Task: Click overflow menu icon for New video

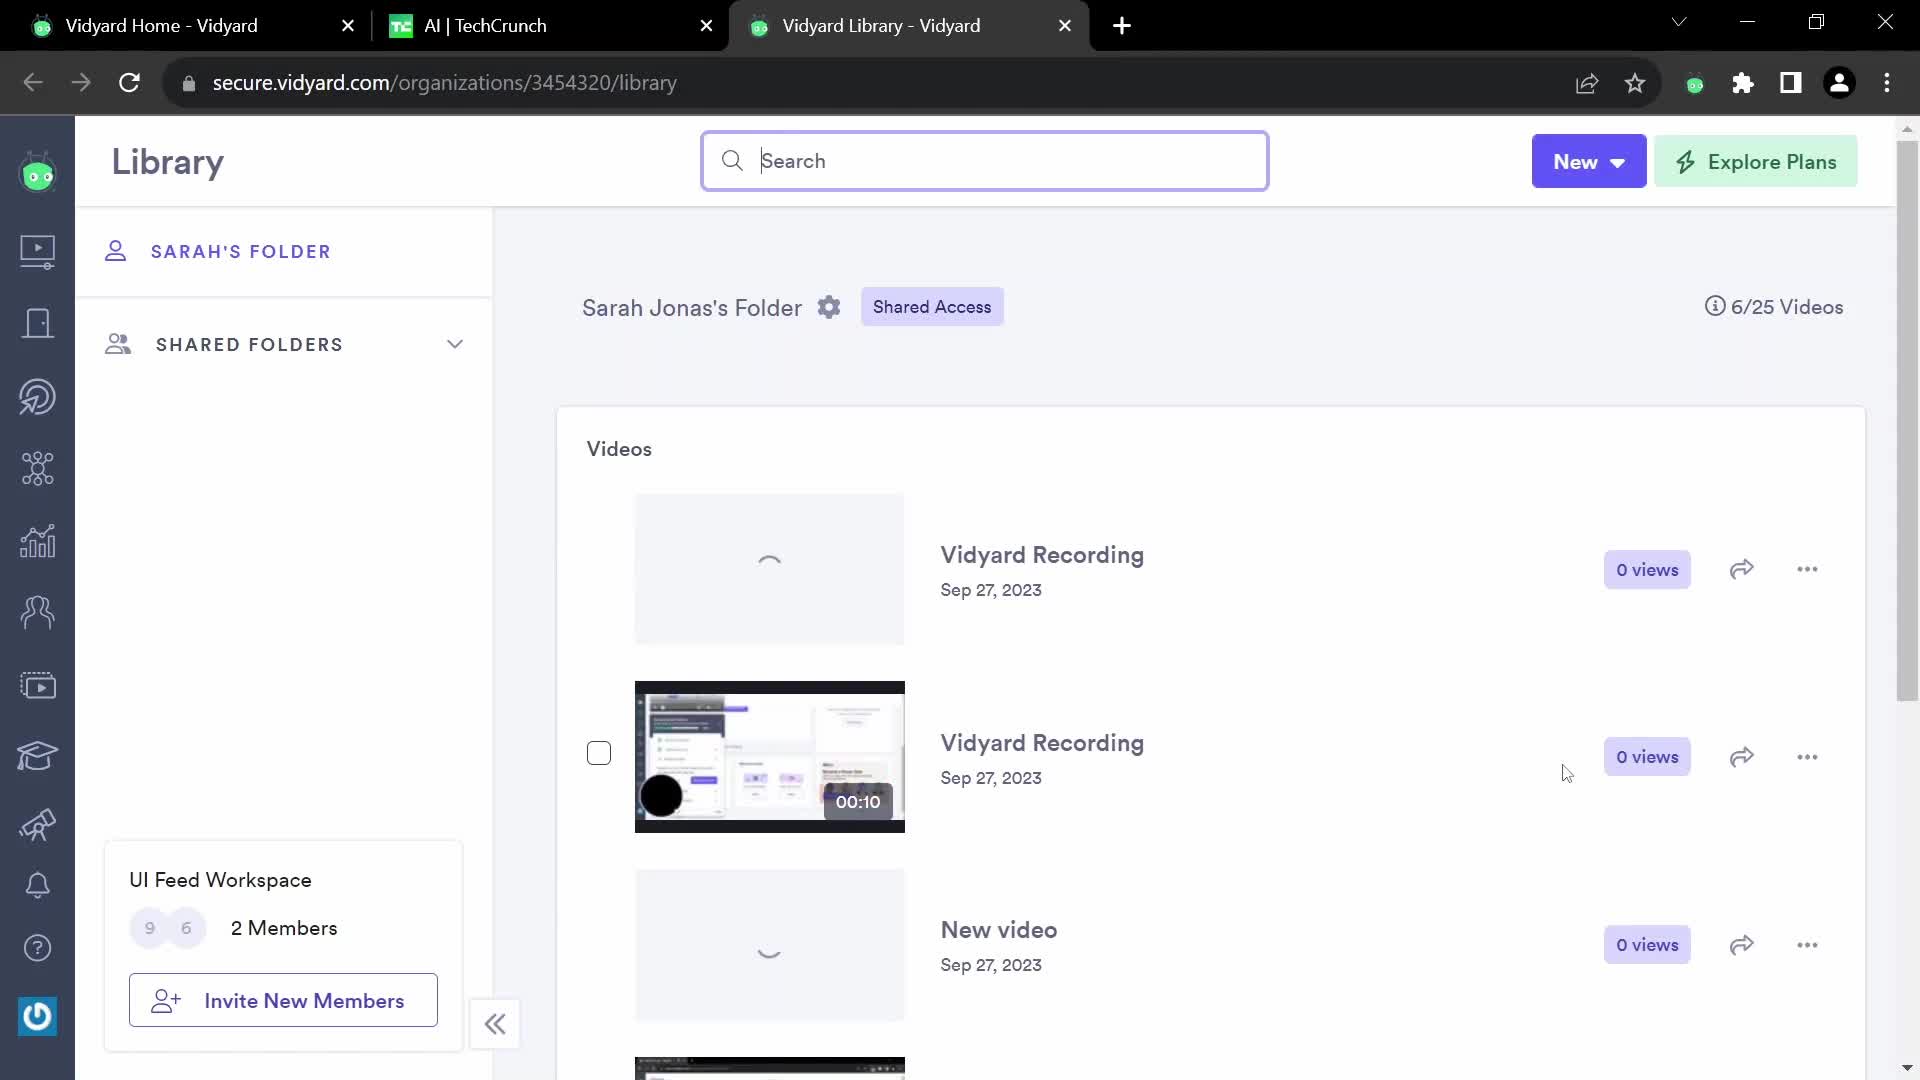Action: pos(1807,944)
